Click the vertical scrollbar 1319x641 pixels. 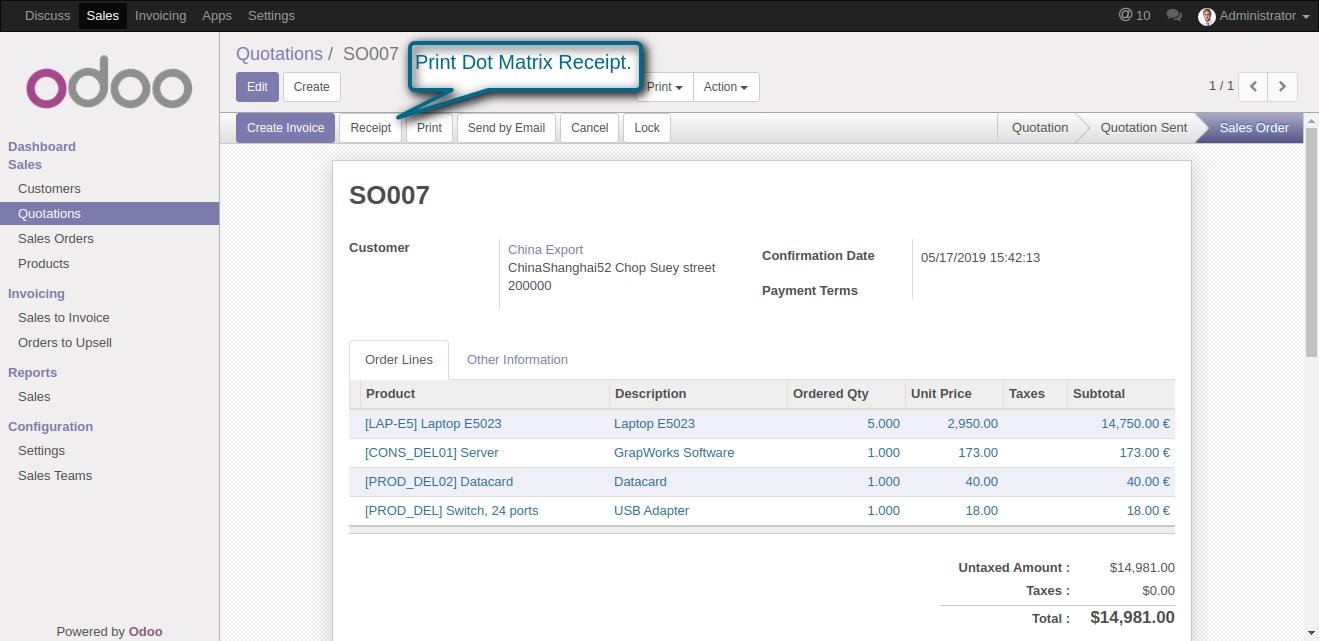pyautogui.click(x=1311, y=250)
